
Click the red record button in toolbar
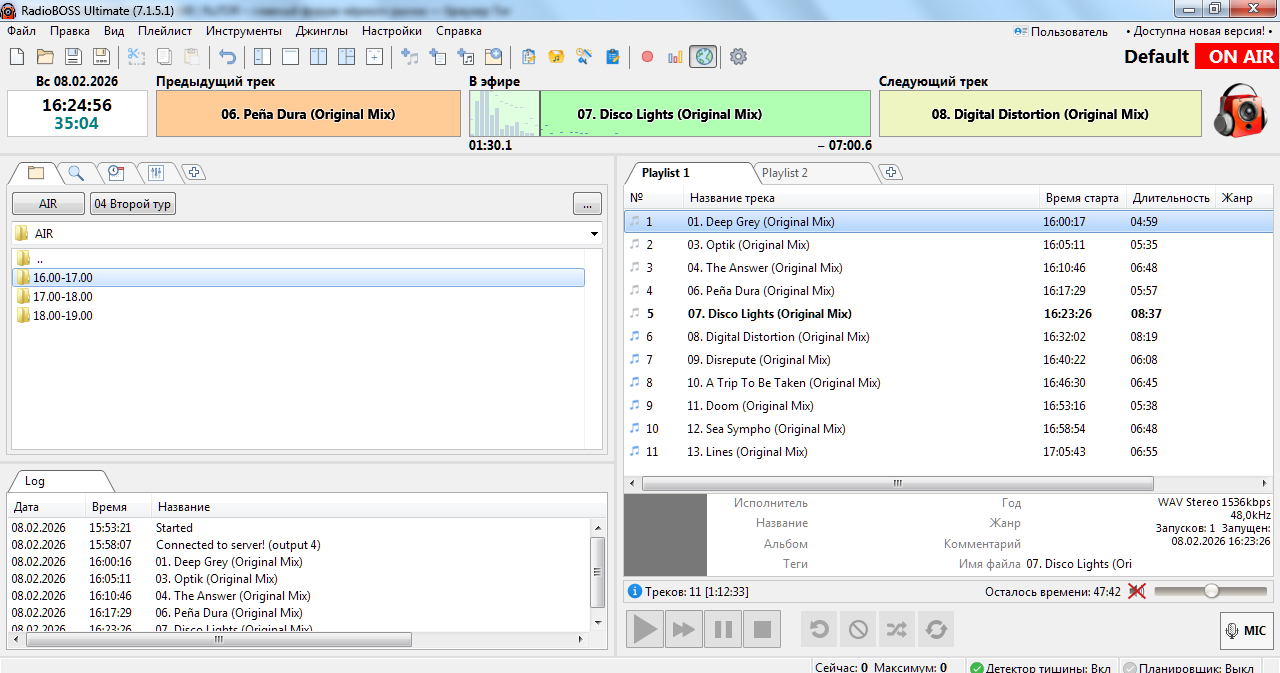point(647,57)
